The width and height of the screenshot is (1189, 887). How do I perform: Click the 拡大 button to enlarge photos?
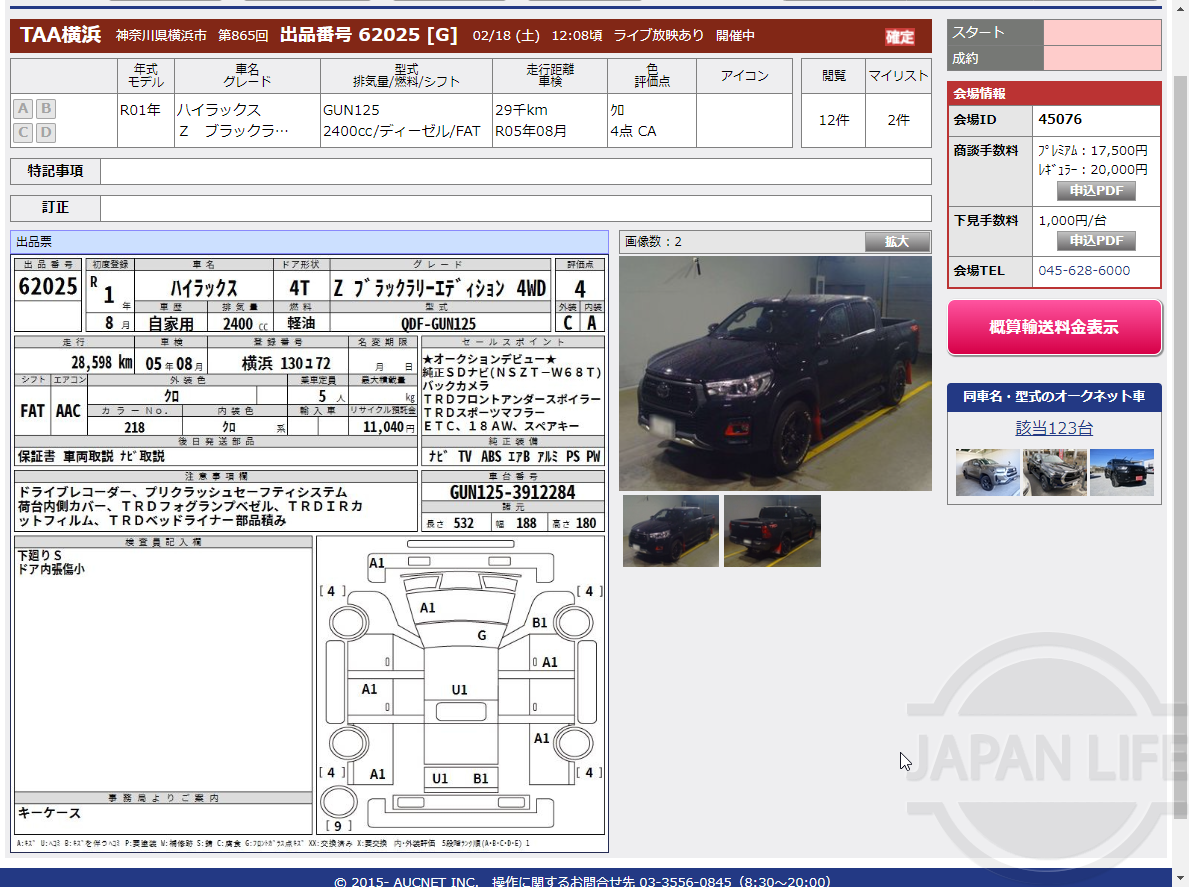[897, 241]
